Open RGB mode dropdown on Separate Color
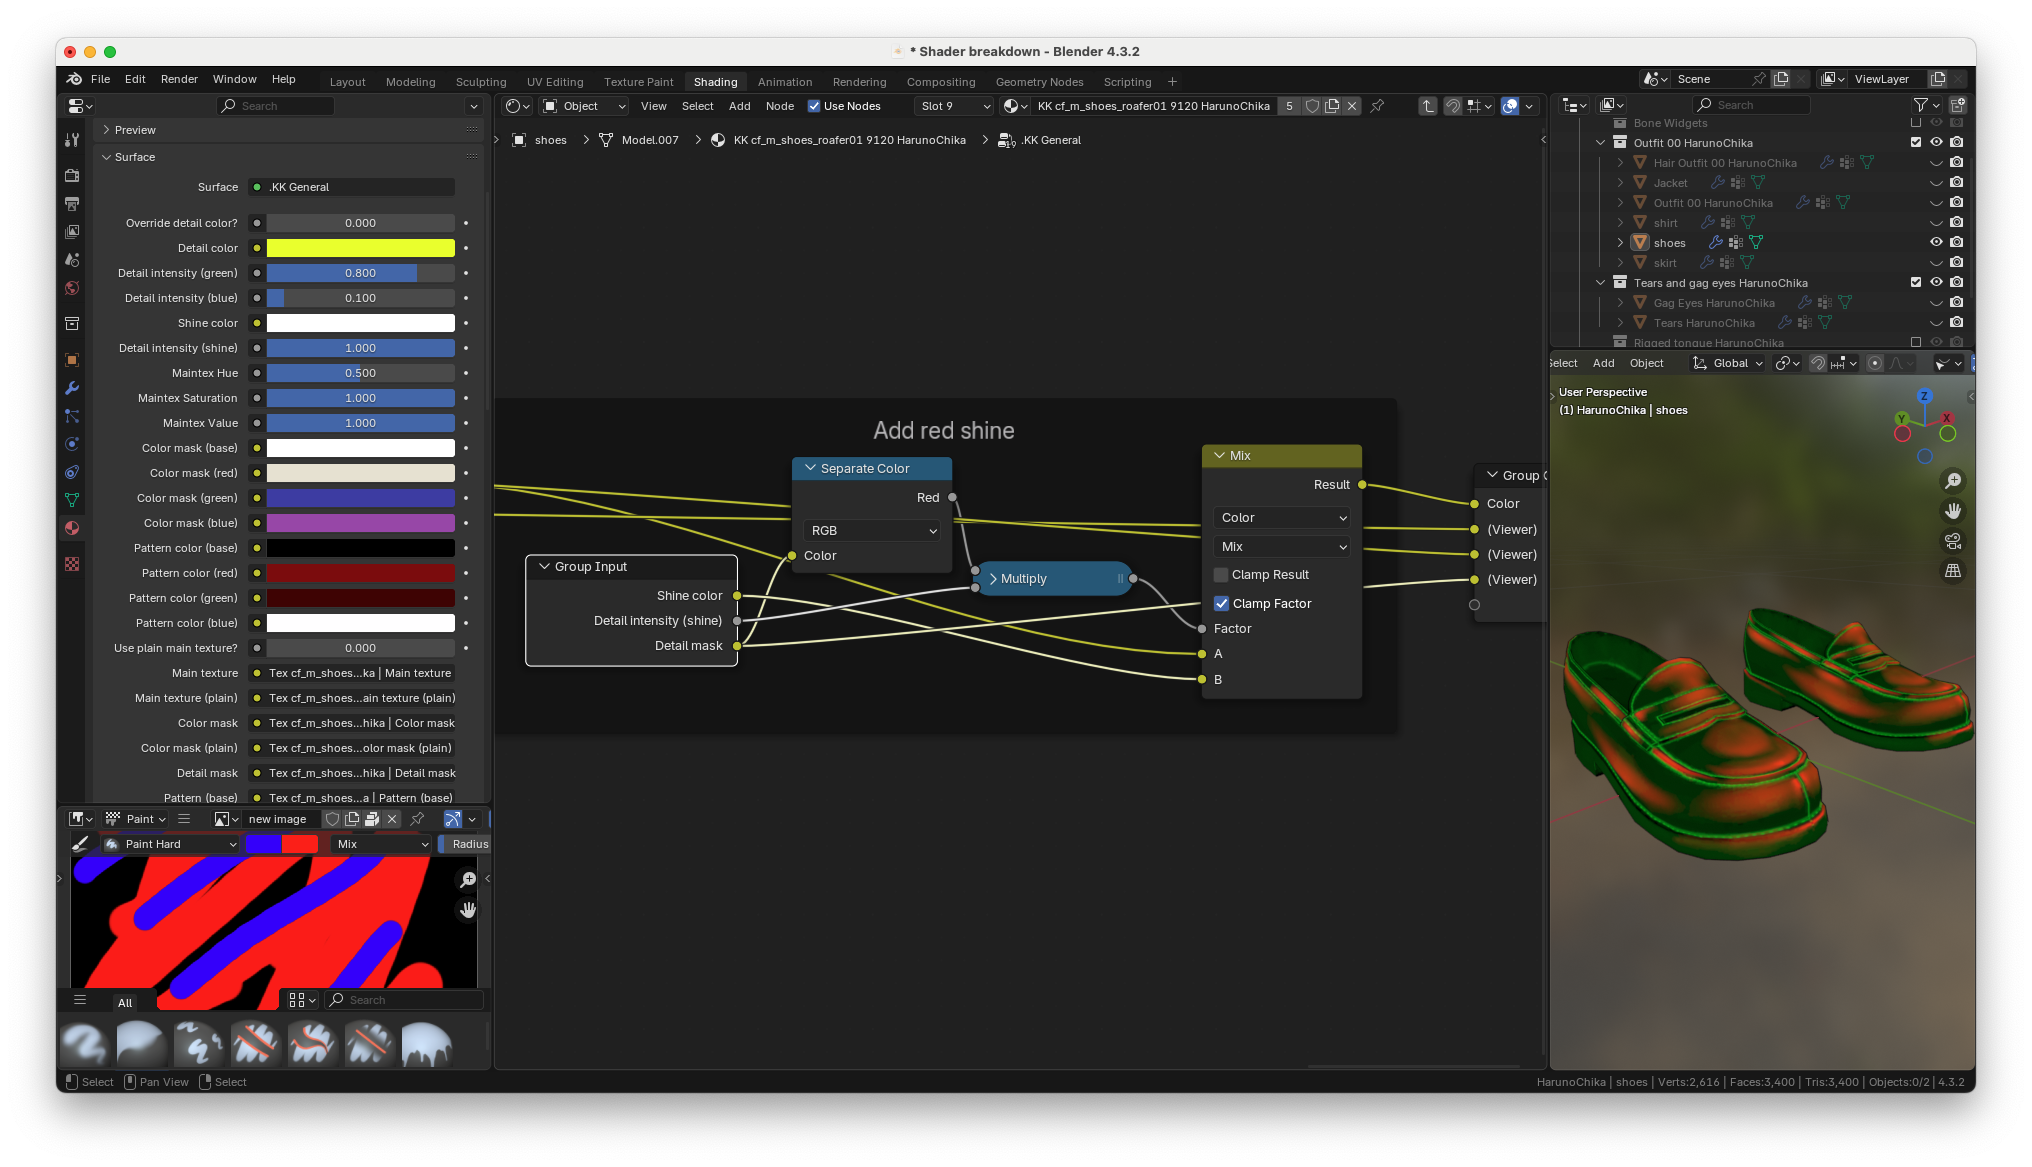Screen dimensions: 2032x1167 [872, 531]
